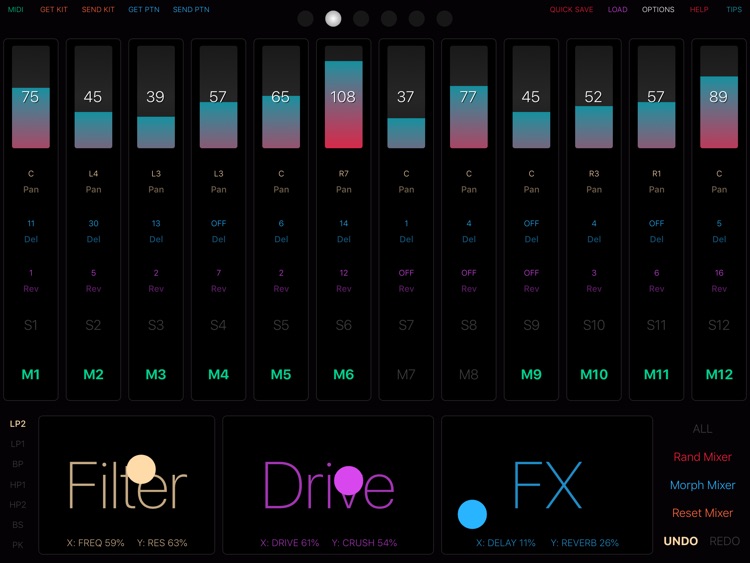Unmute track M7
The image size is (750, 563).
(406, 374)
